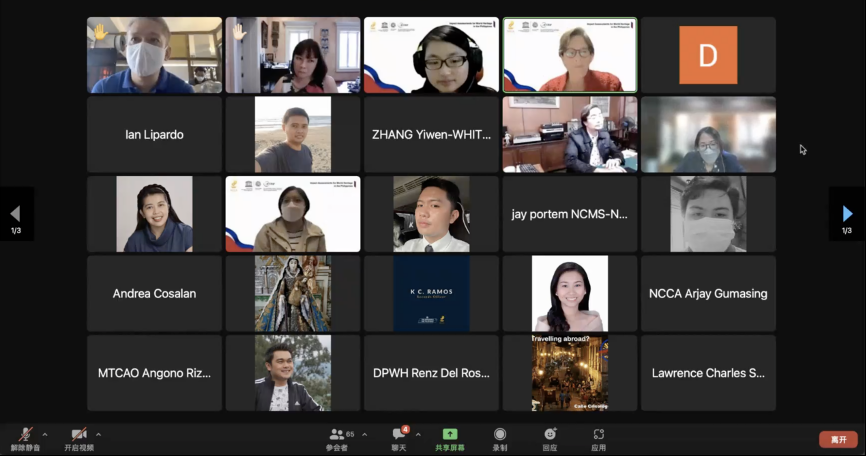Select the orange D avatar tile

click(x=708, y=55)
